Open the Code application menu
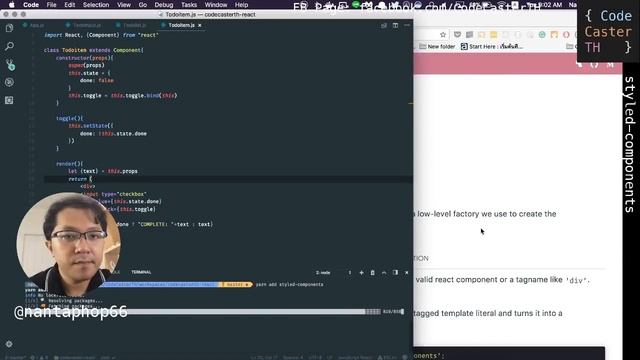640x360 pixels. point(31,5)
